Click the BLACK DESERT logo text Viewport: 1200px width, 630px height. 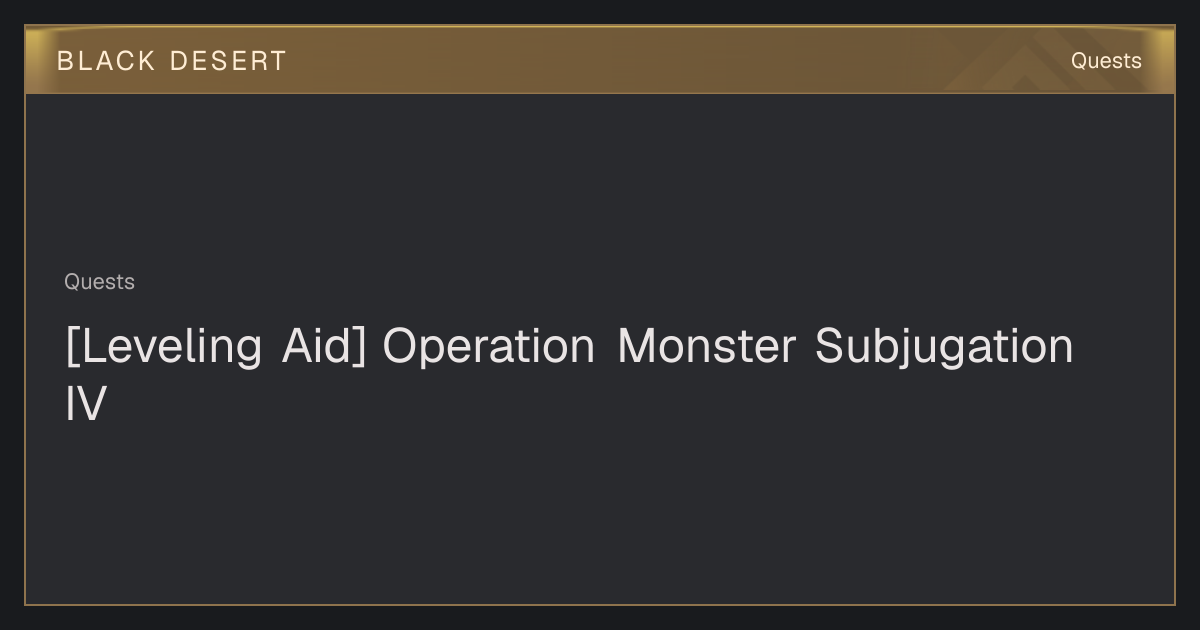[172, 61]
